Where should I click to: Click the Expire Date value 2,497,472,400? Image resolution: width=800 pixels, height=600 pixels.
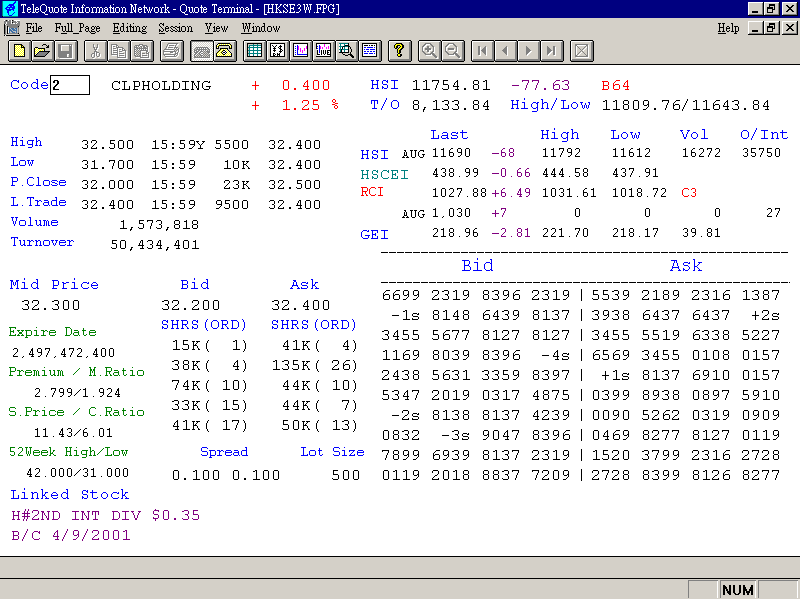pos(64,353)
